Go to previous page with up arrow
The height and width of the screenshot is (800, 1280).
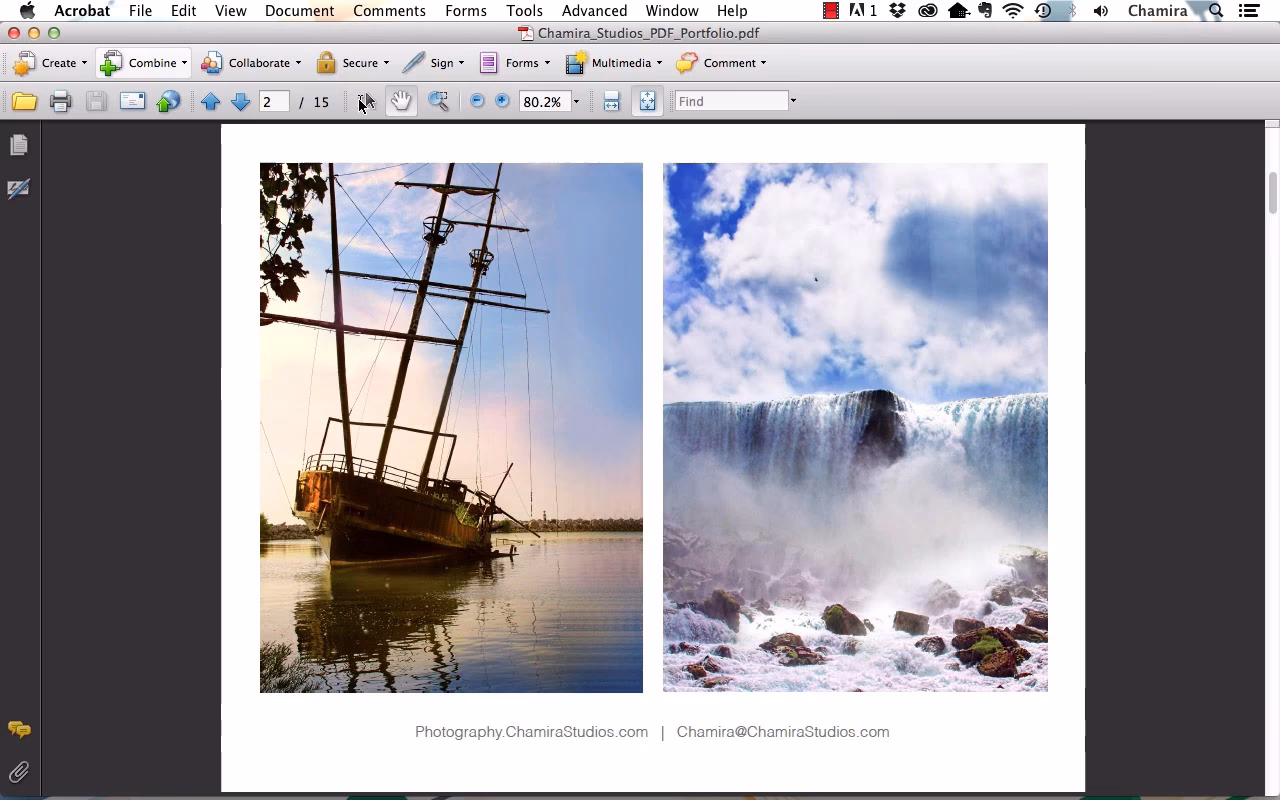tap(211, 101)
